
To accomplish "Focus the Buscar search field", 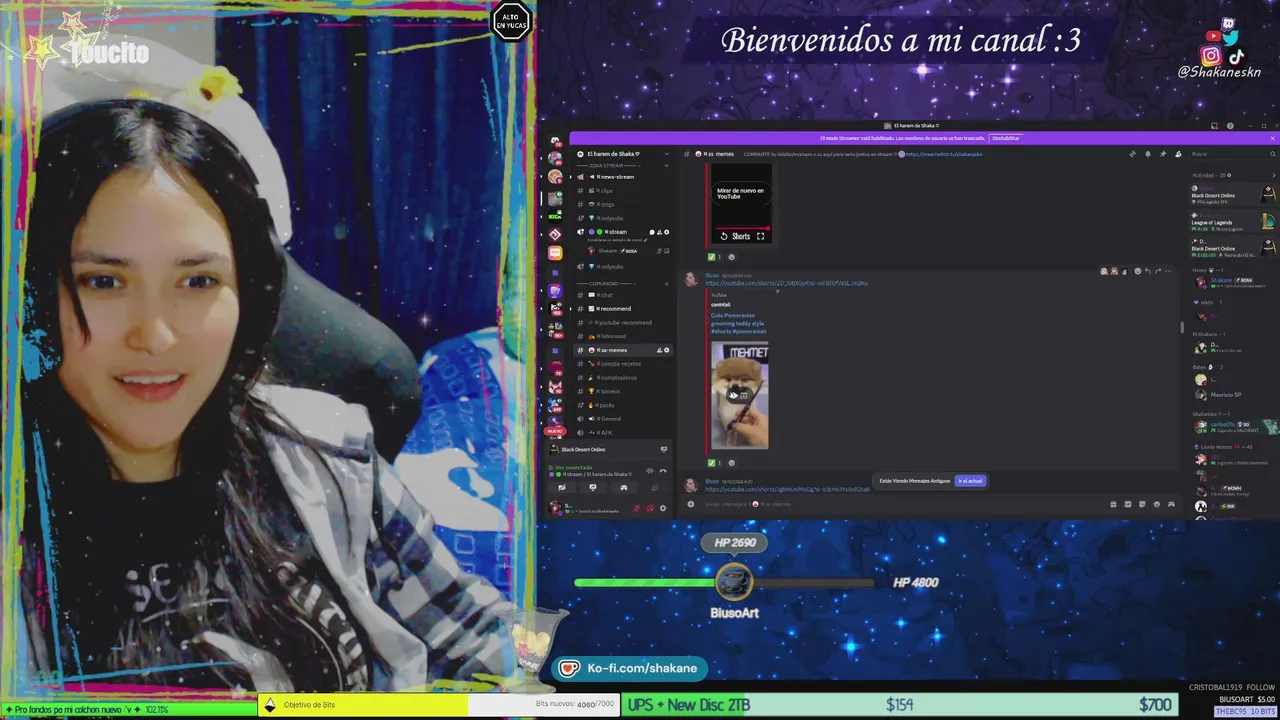I will (x=1230, y=154).
